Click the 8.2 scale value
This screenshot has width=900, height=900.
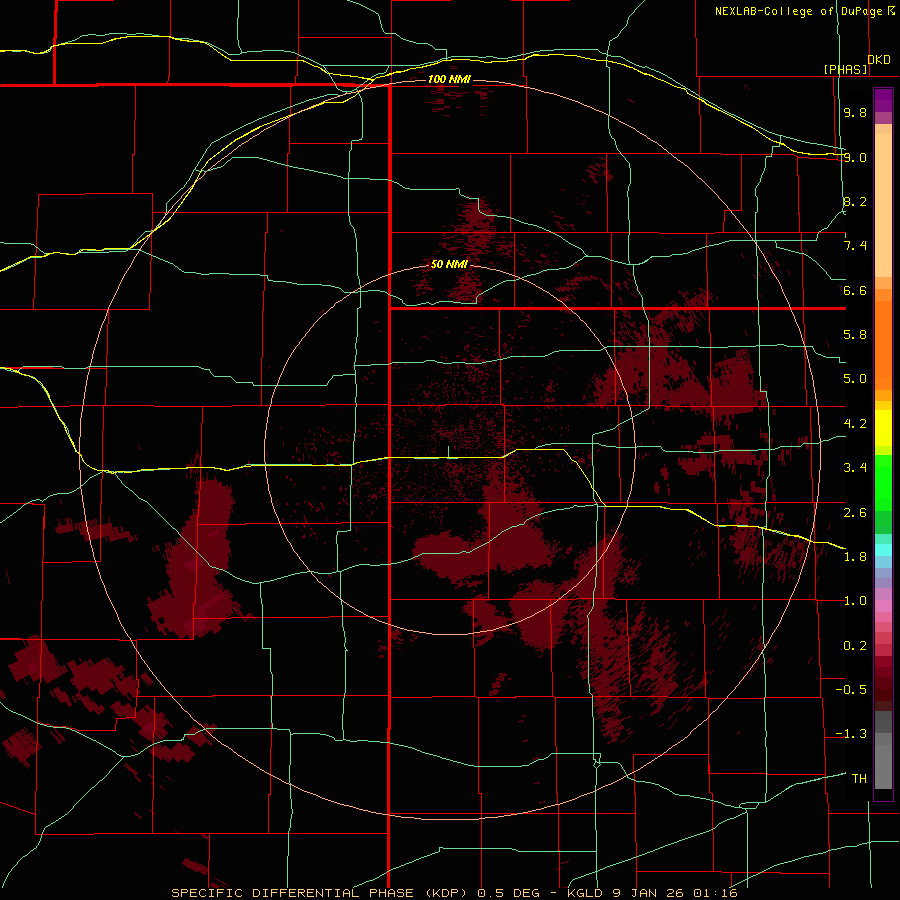855,201
